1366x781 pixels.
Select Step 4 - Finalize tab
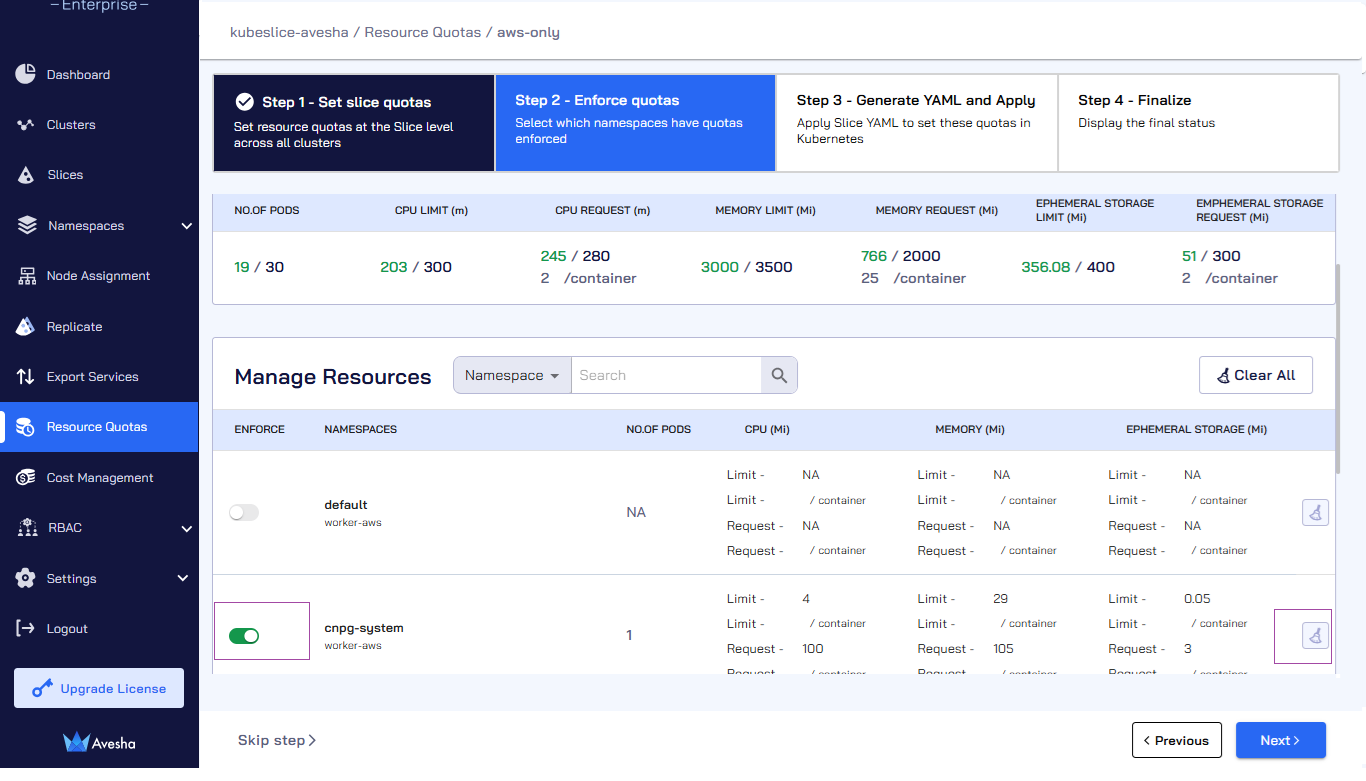(x=1198, y=122)
